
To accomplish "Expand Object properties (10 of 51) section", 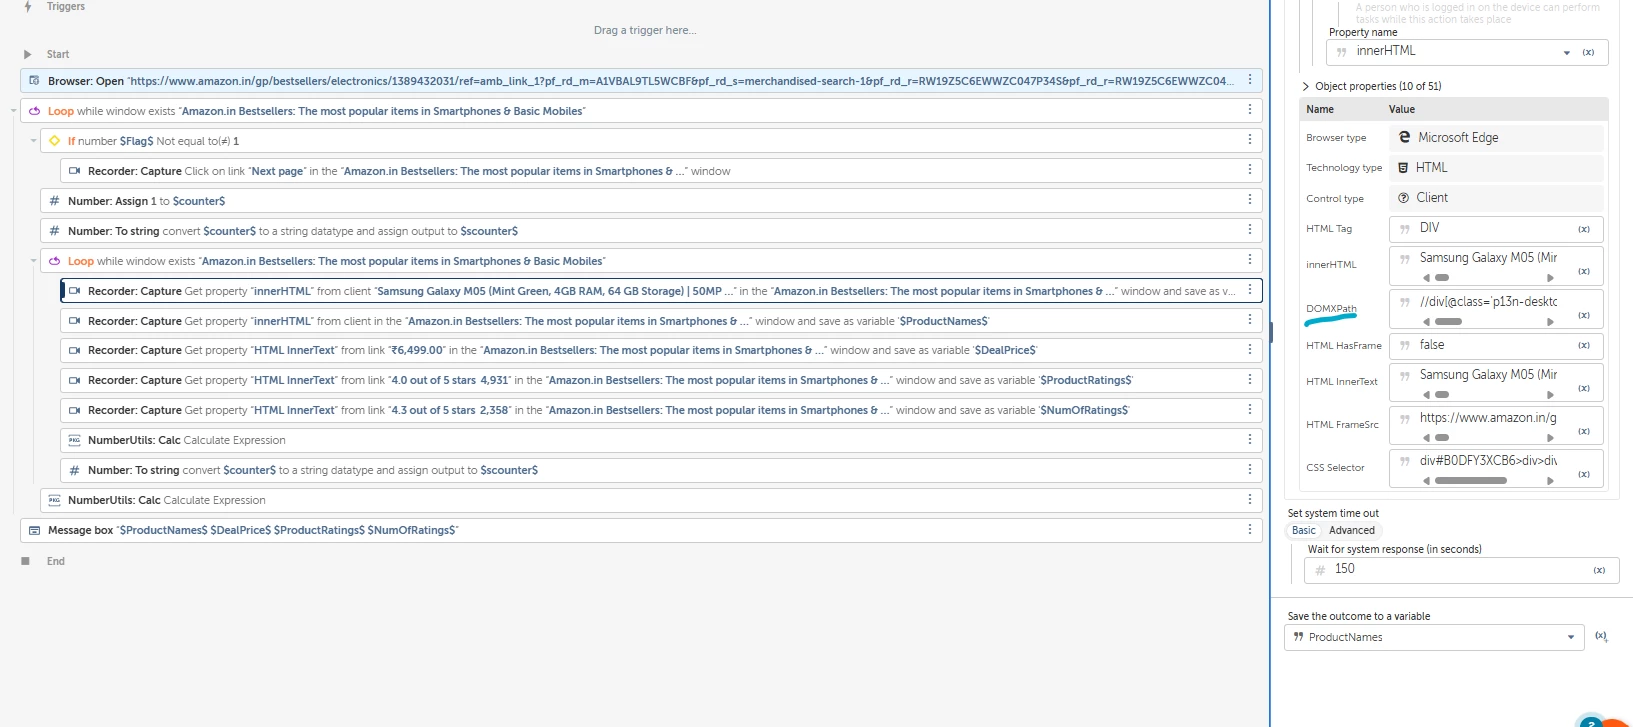I will point(1306,86).
